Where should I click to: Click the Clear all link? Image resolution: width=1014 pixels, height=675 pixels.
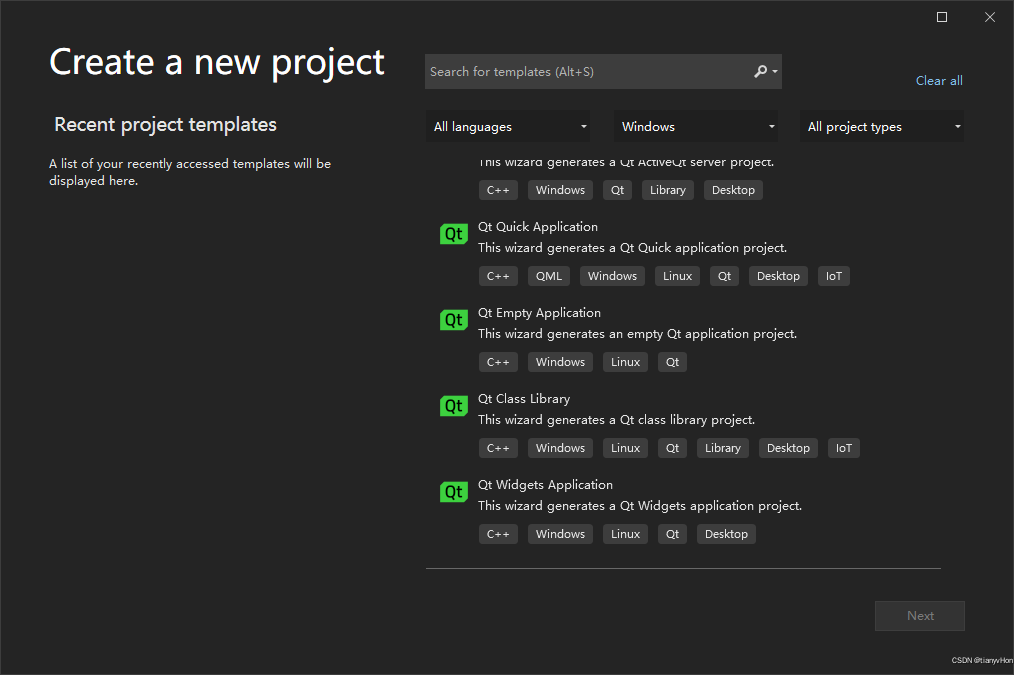point(939,81)
